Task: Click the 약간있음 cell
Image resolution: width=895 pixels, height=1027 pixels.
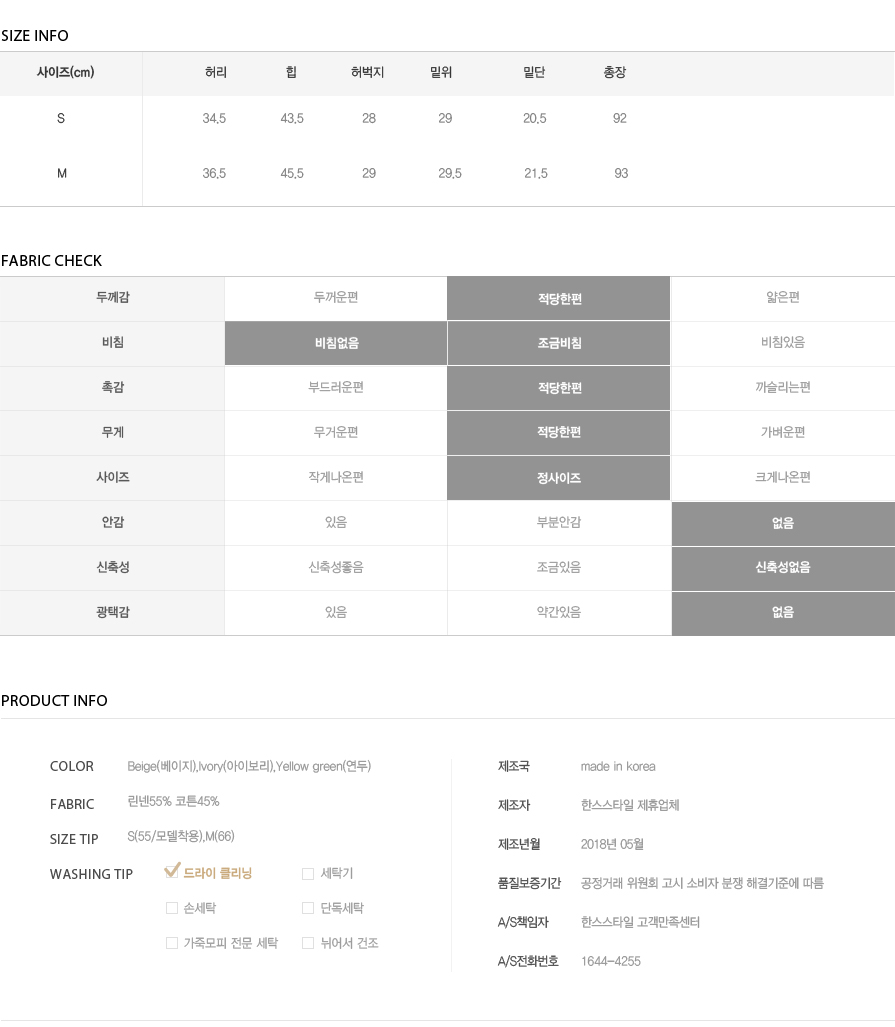Action: pos(559,612)
